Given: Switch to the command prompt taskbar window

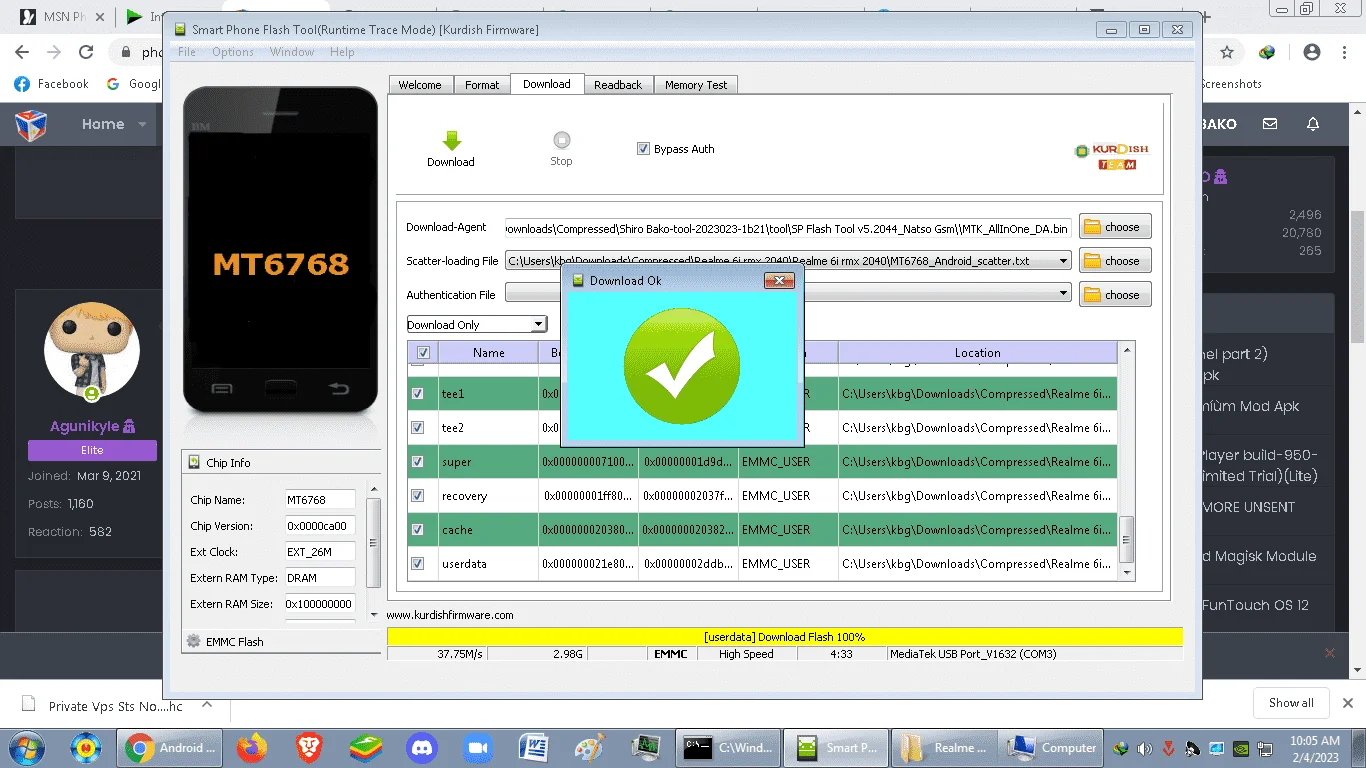Looking at the screenshot, I should coord(727,747).
